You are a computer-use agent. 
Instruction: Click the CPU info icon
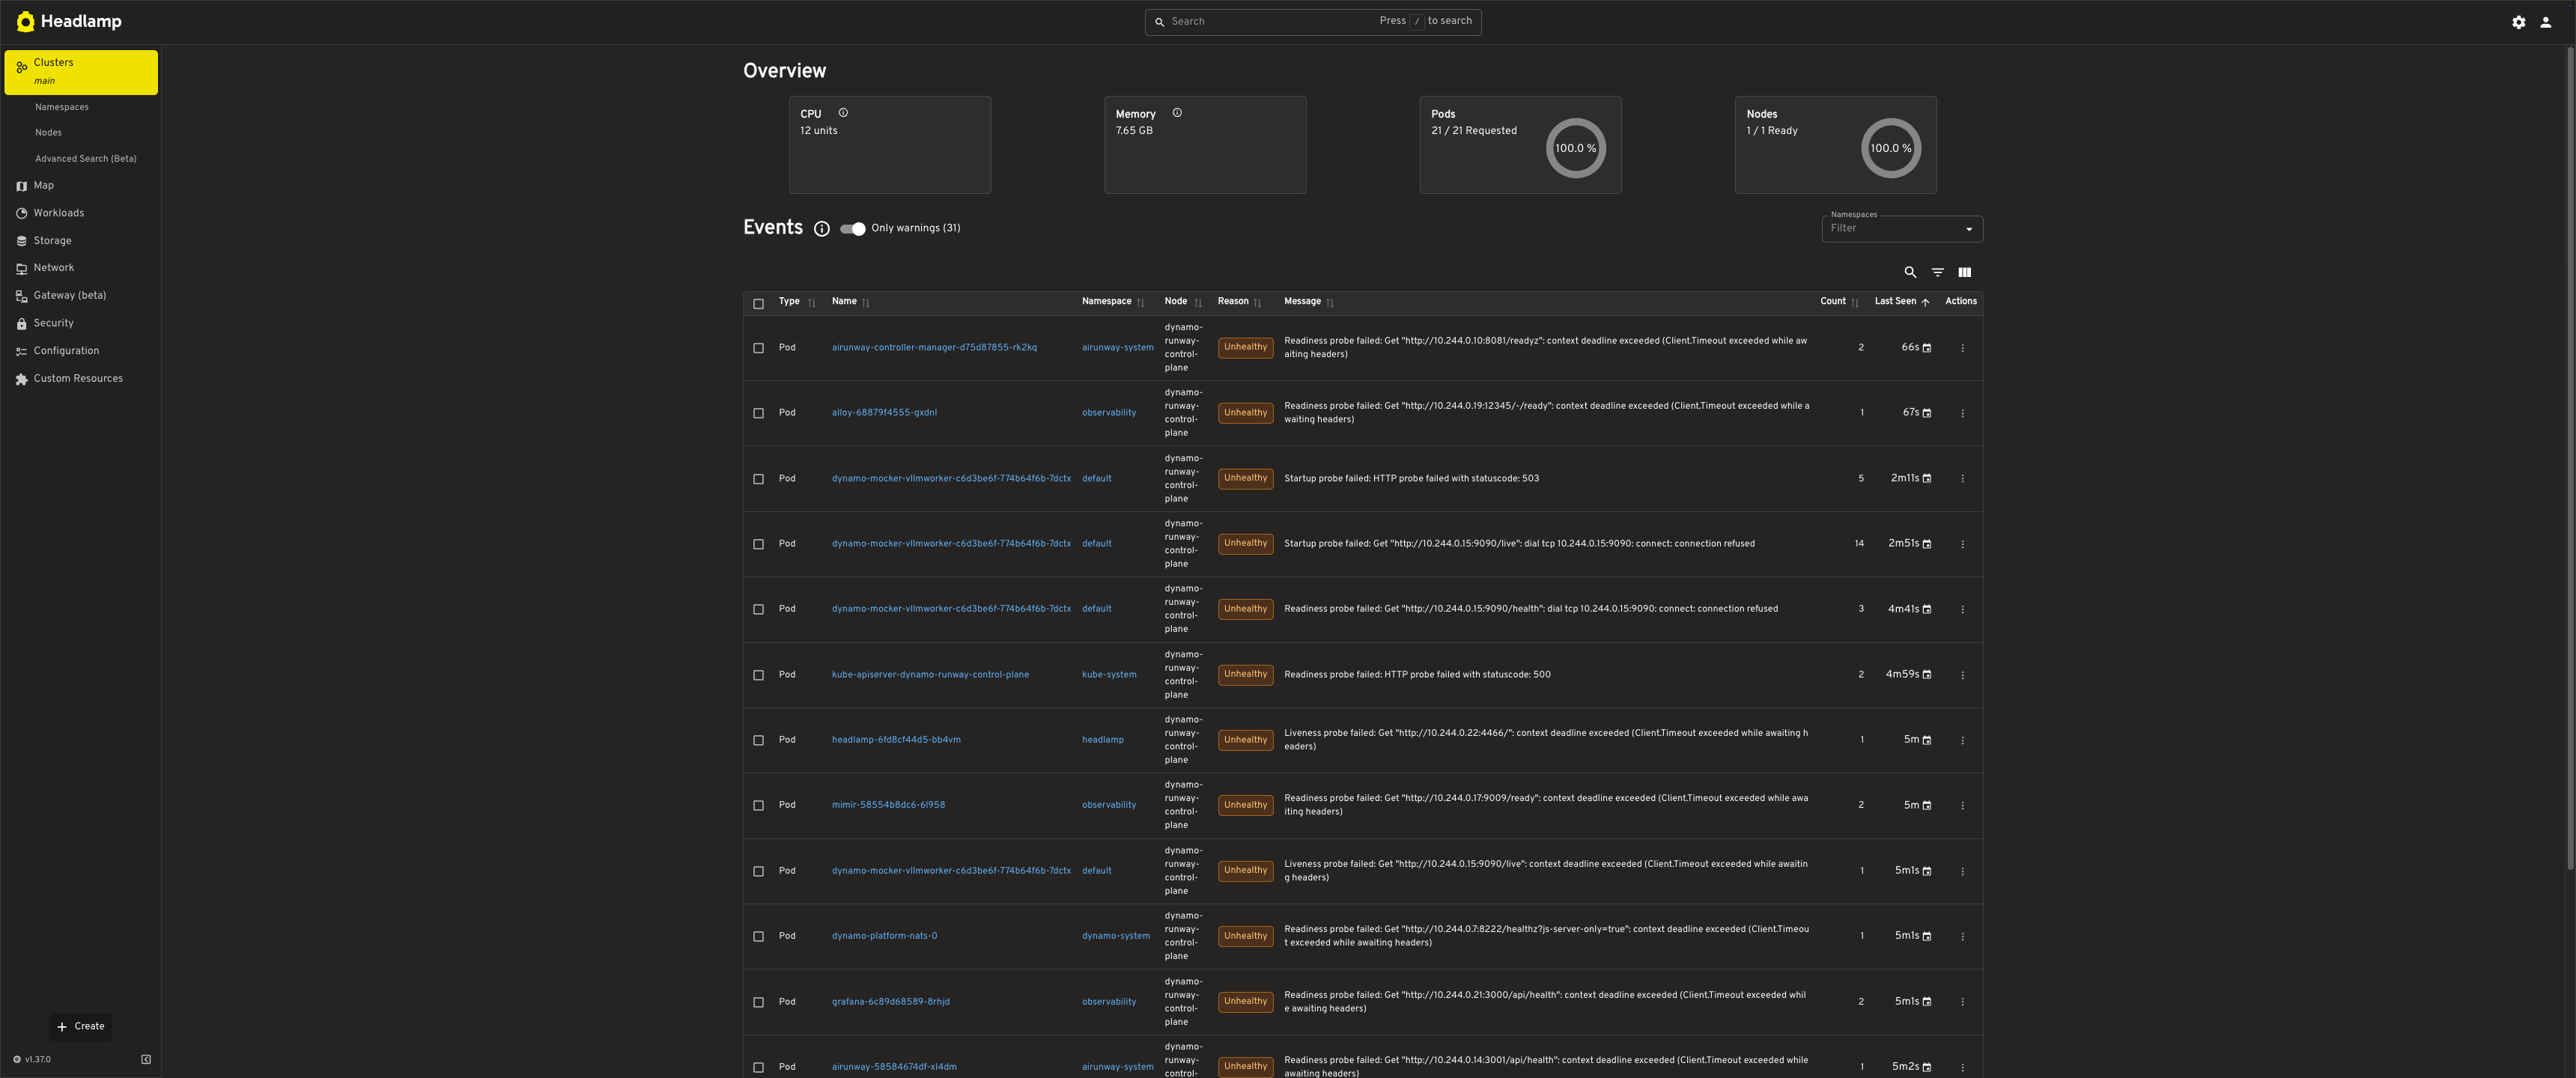point(843,113)
